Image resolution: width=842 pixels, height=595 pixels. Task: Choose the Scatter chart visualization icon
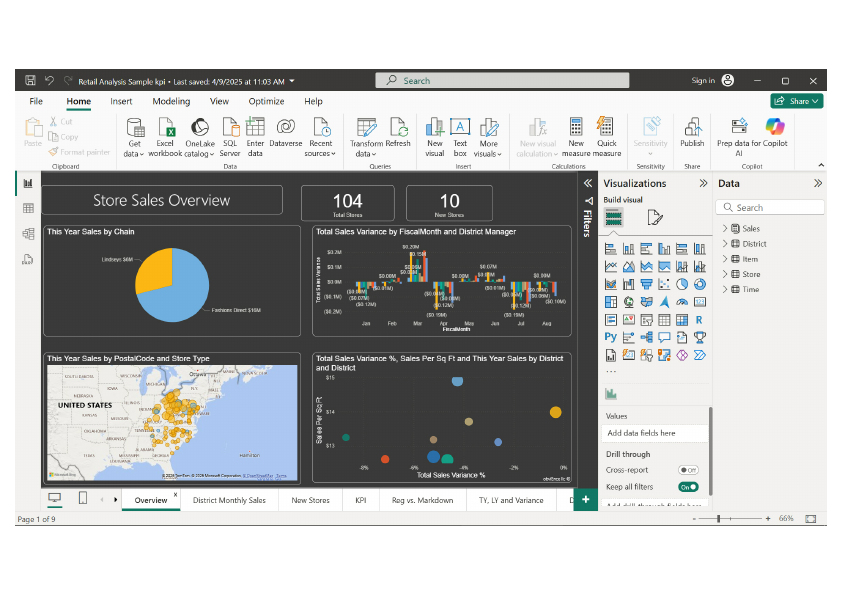click(x=664, y=284)
